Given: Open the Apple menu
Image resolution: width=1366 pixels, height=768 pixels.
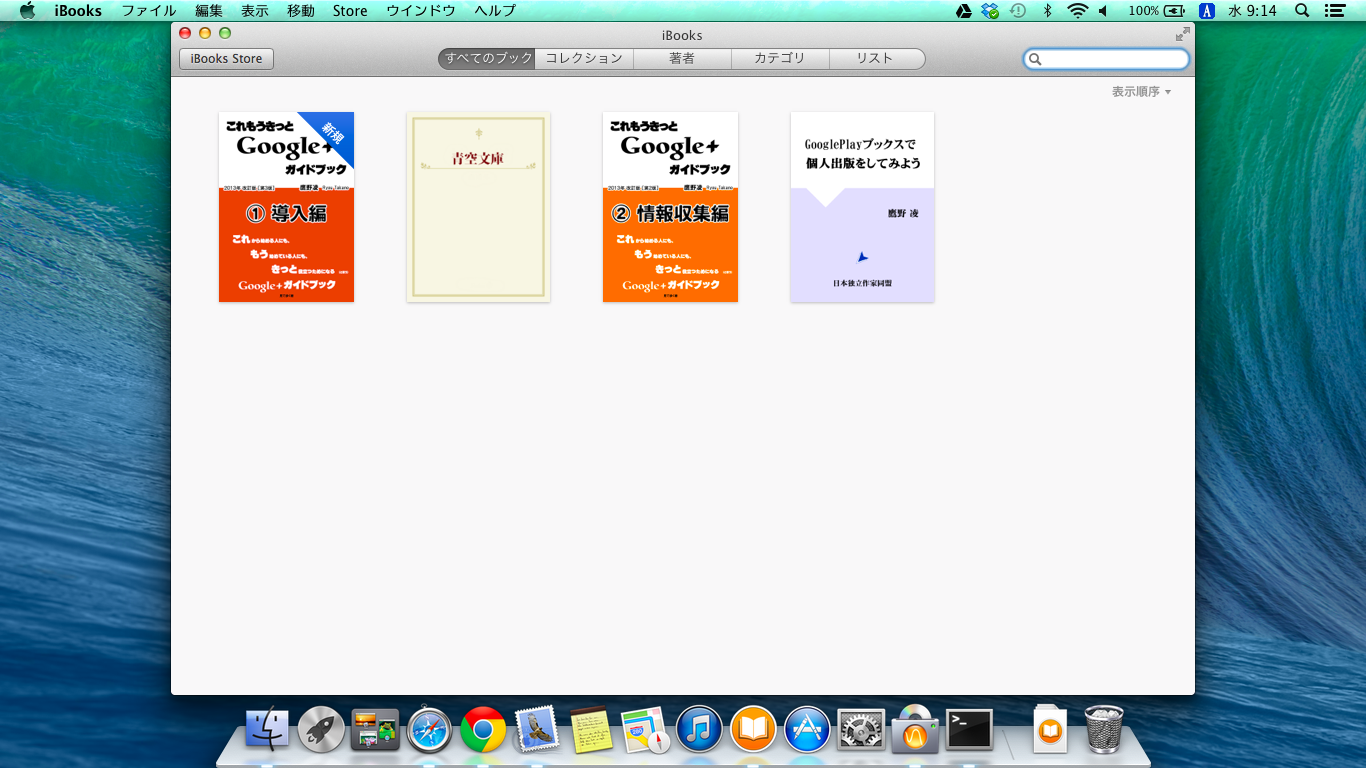Looking at the screenshot, I should click(28, 11).
